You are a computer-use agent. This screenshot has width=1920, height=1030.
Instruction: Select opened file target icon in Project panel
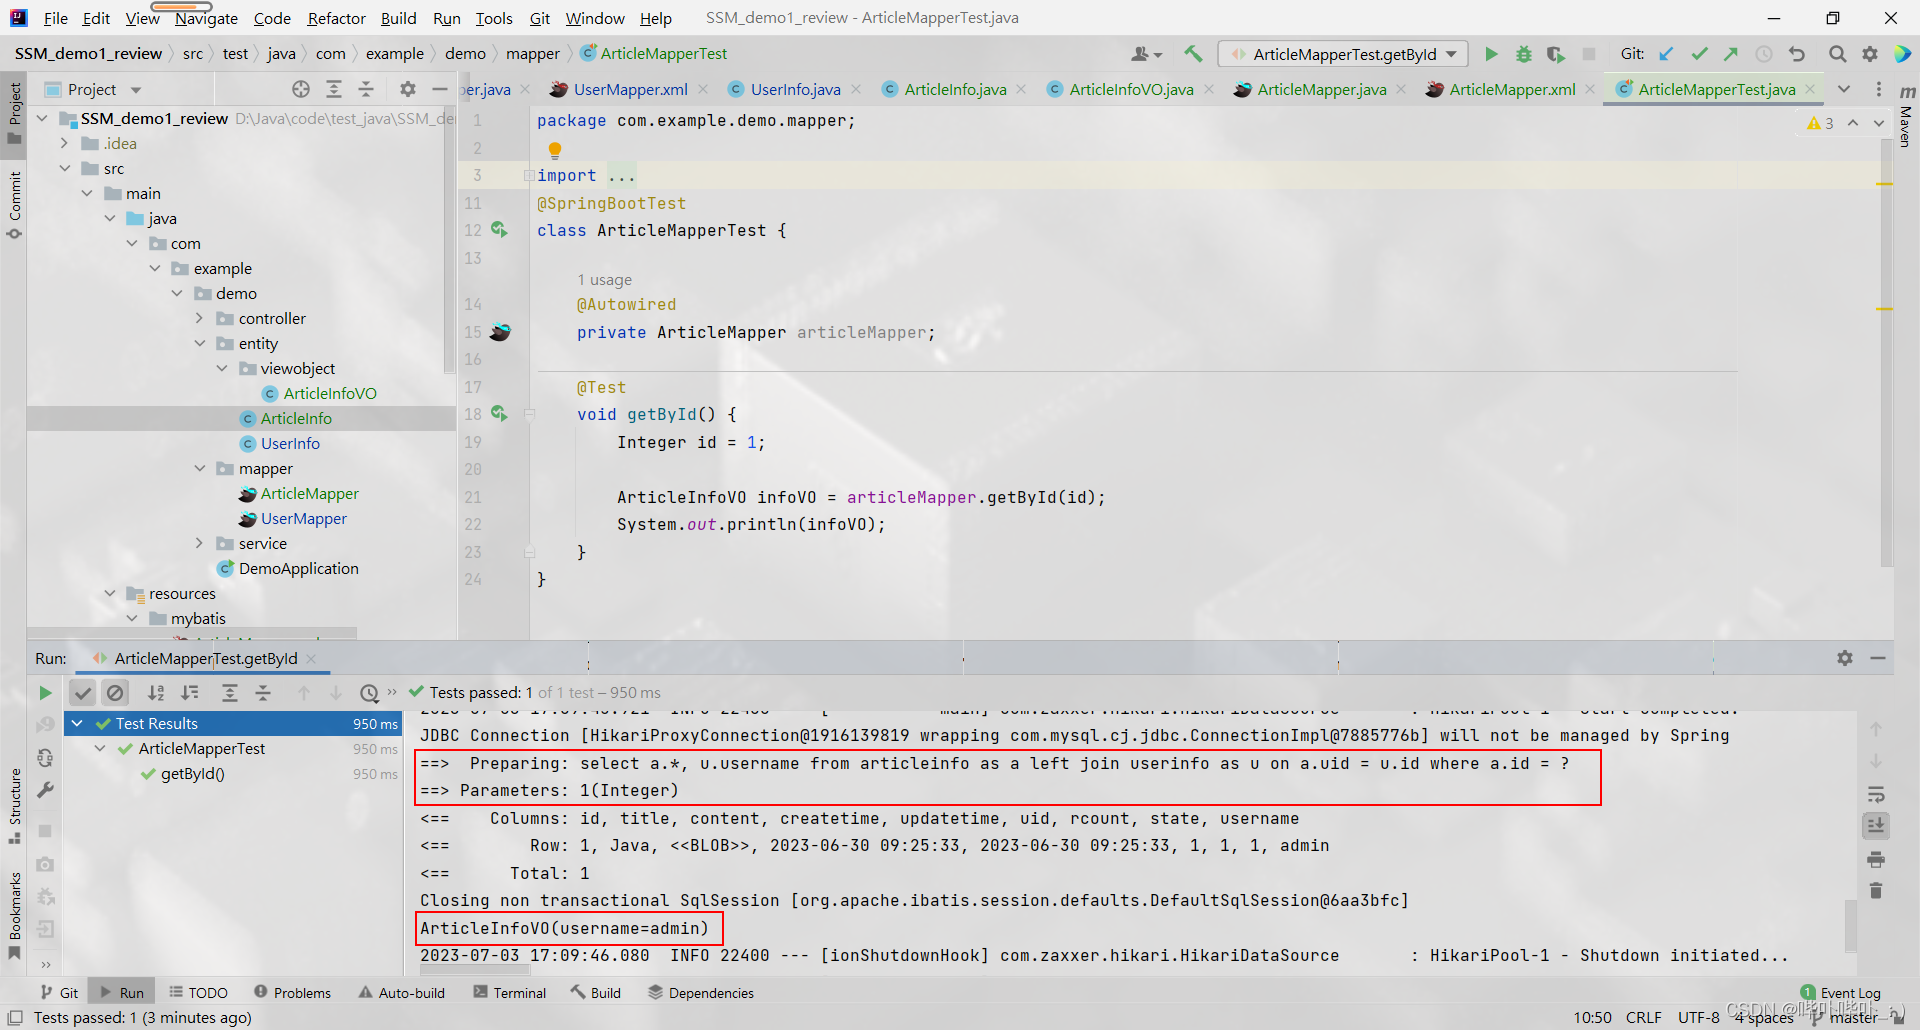click(301, 89)
